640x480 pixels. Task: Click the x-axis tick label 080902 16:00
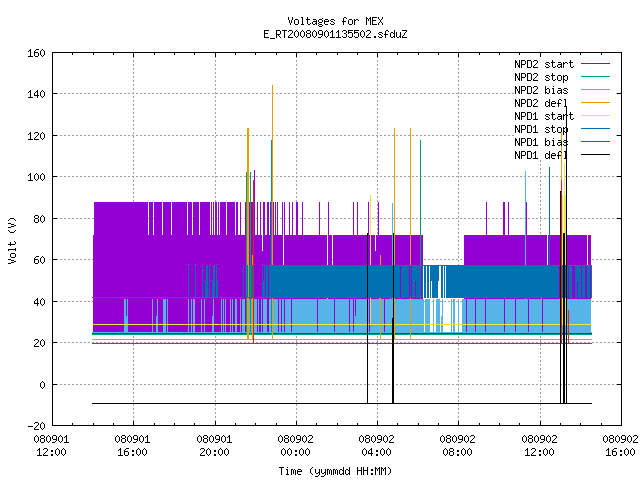[620, 446]
